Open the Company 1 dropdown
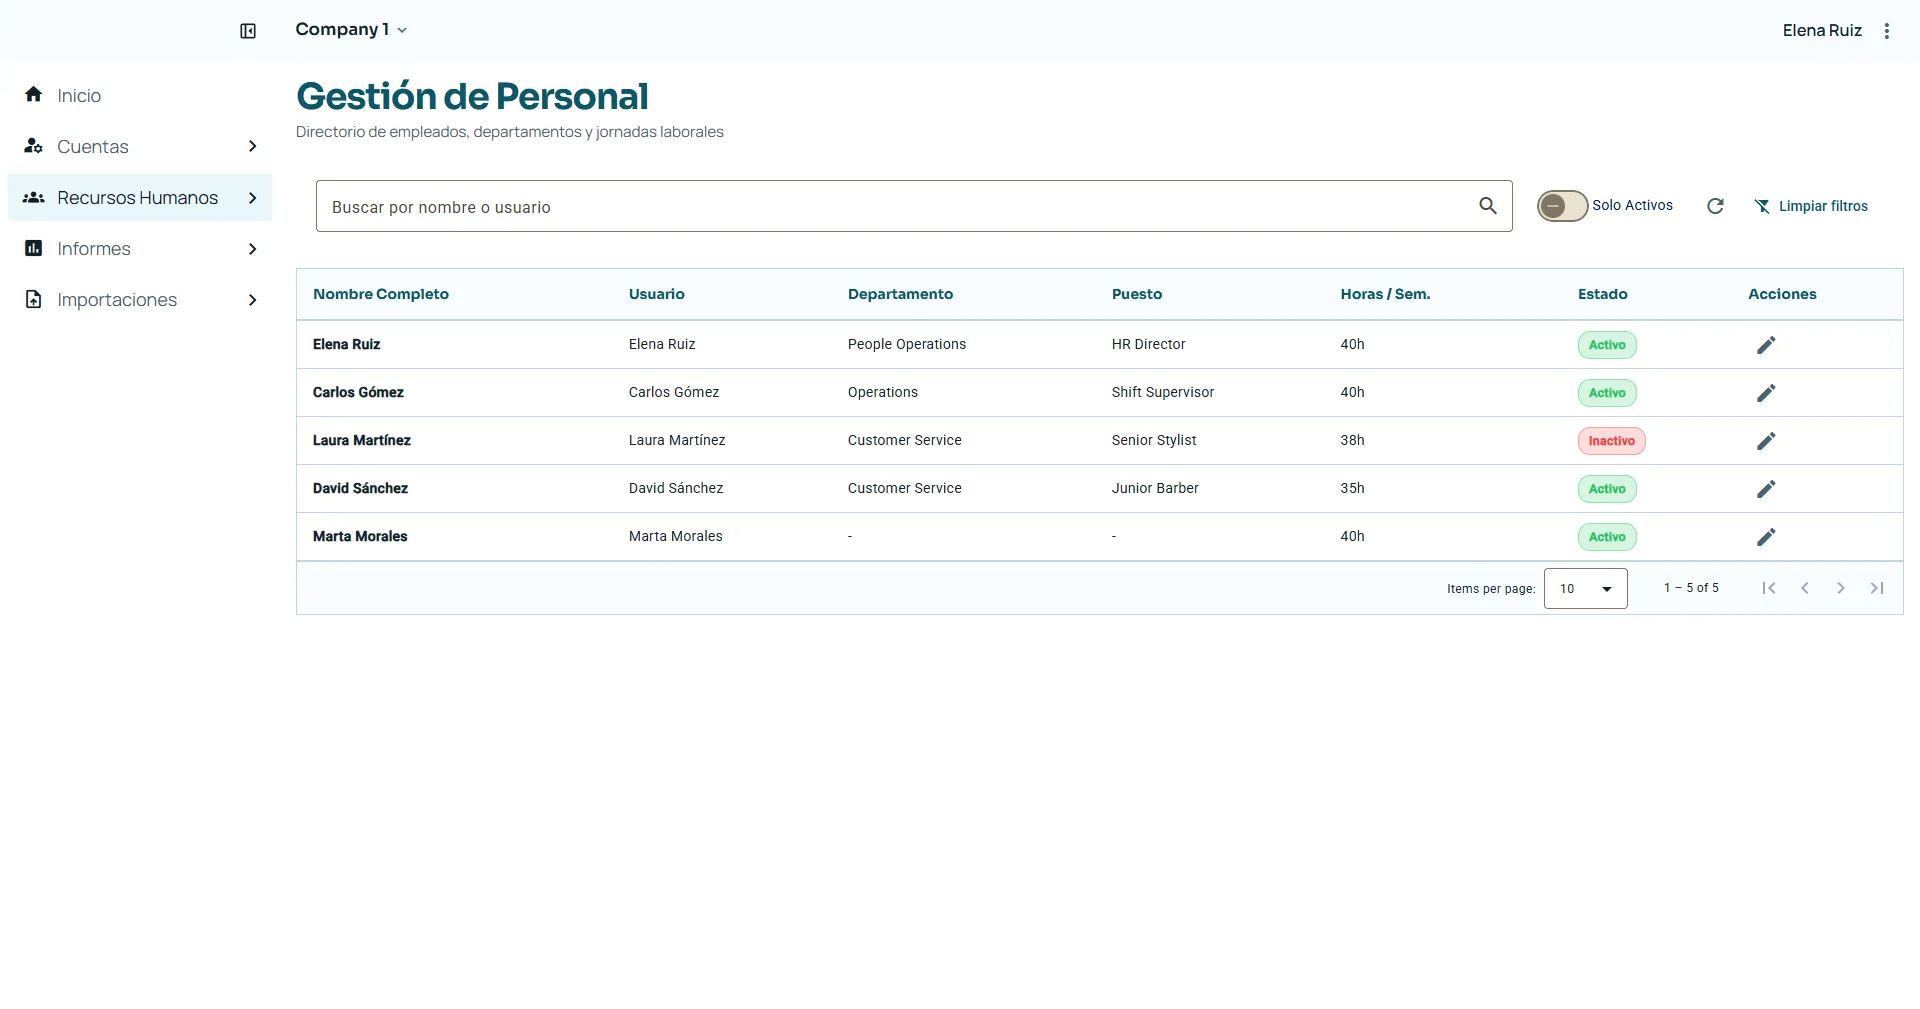Screen dimensions: 1920x1009 tap(351, 30)
